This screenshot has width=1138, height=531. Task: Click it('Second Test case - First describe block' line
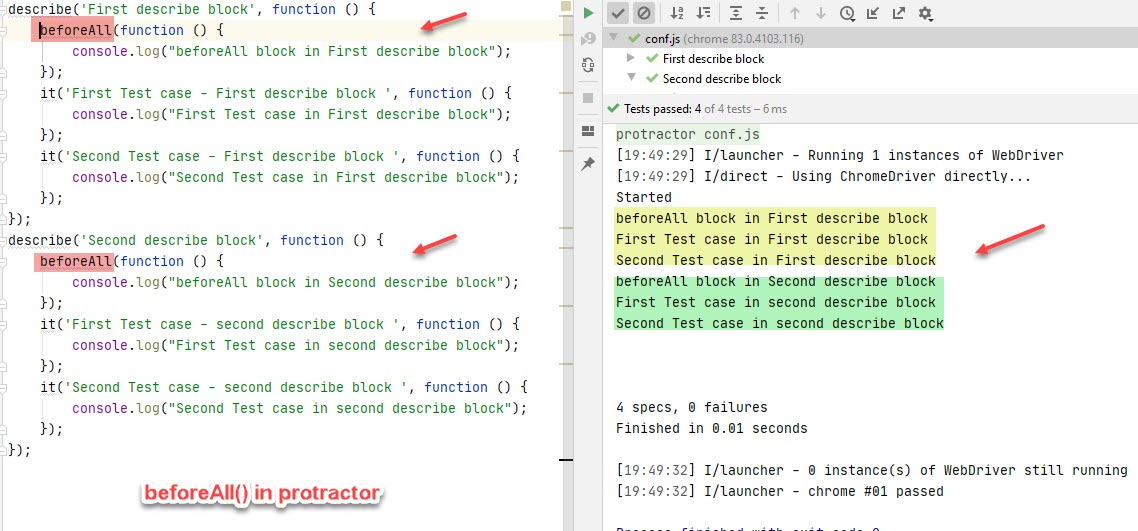[280, 157]
